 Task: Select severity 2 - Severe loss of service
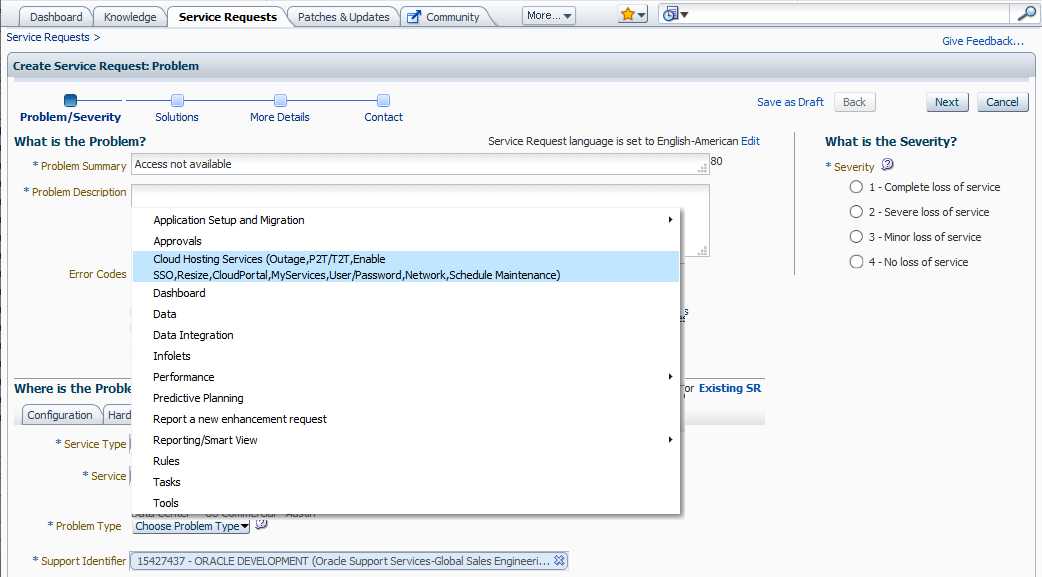tap(856, 212)
